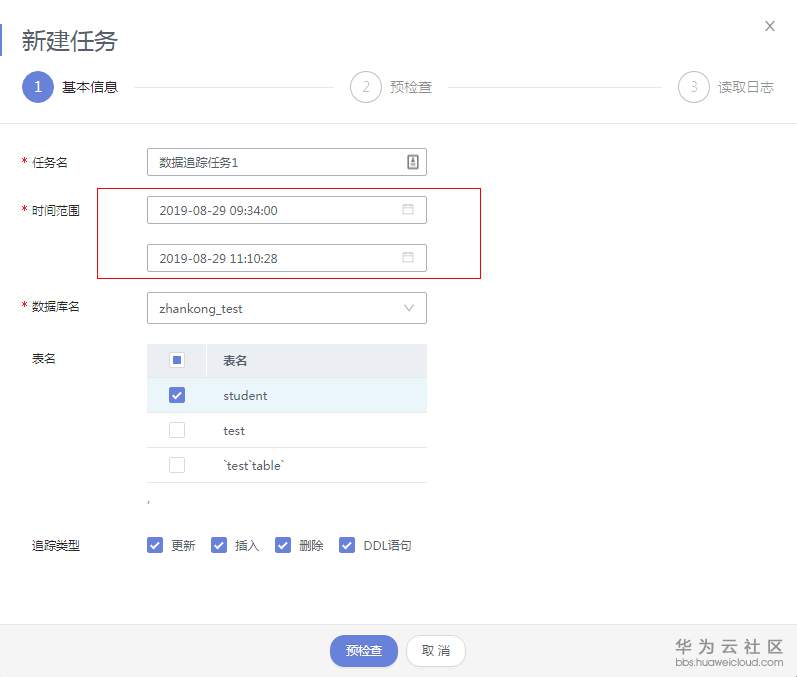Image resolution: width=797 pixels, height=677 pixels.
Task: Click the end time field 2019-08-29 11:10:28
Action: (287, 258)
